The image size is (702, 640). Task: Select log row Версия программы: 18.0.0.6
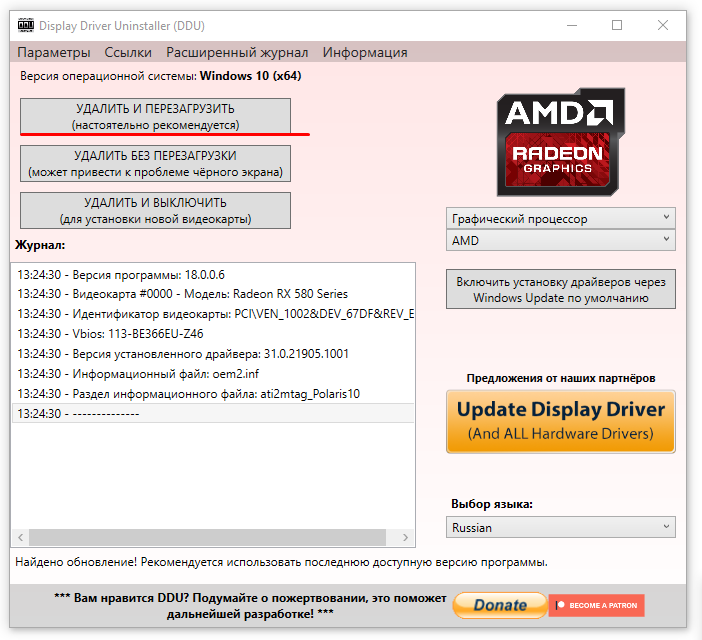coord(213,274)
